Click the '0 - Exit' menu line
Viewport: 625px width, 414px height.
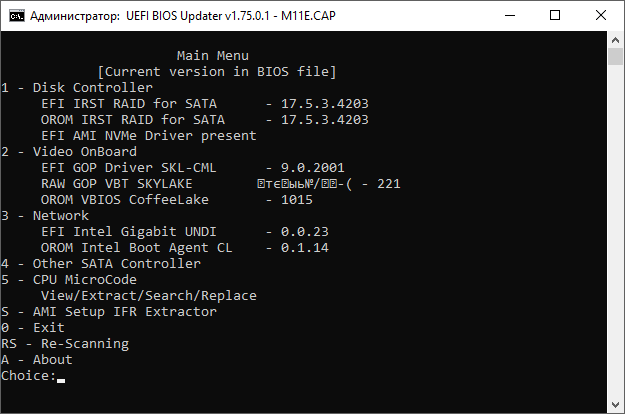tap(33, 328)
